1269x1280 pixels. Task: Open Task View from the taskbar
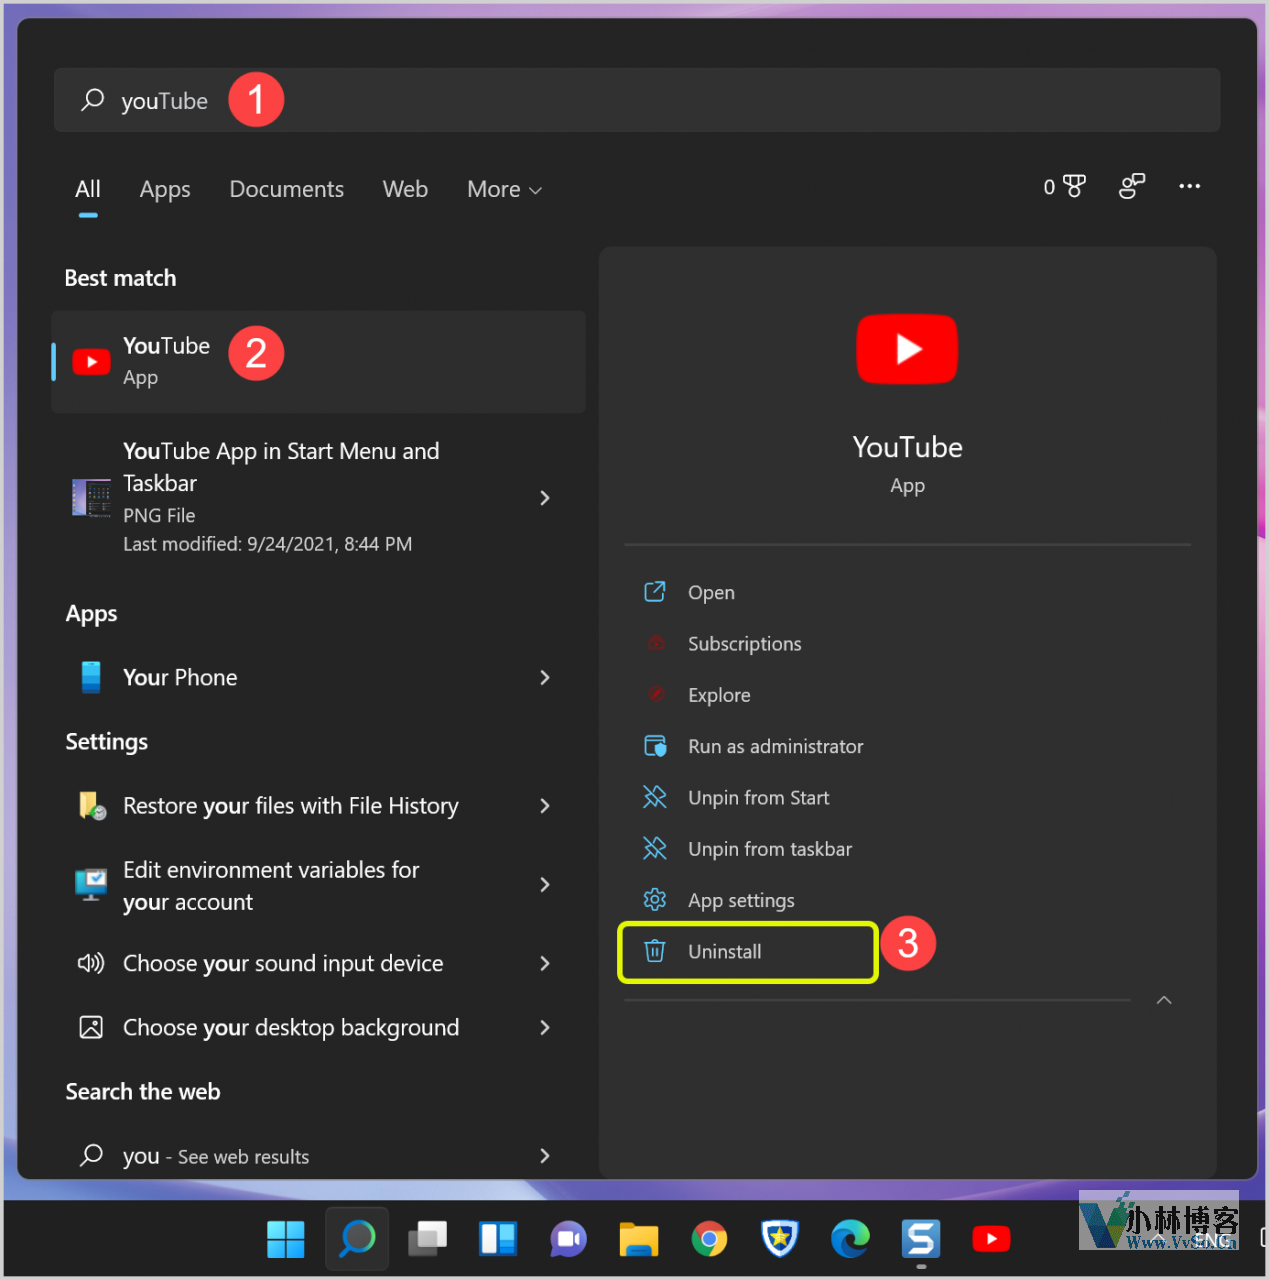click(428, 1239)
